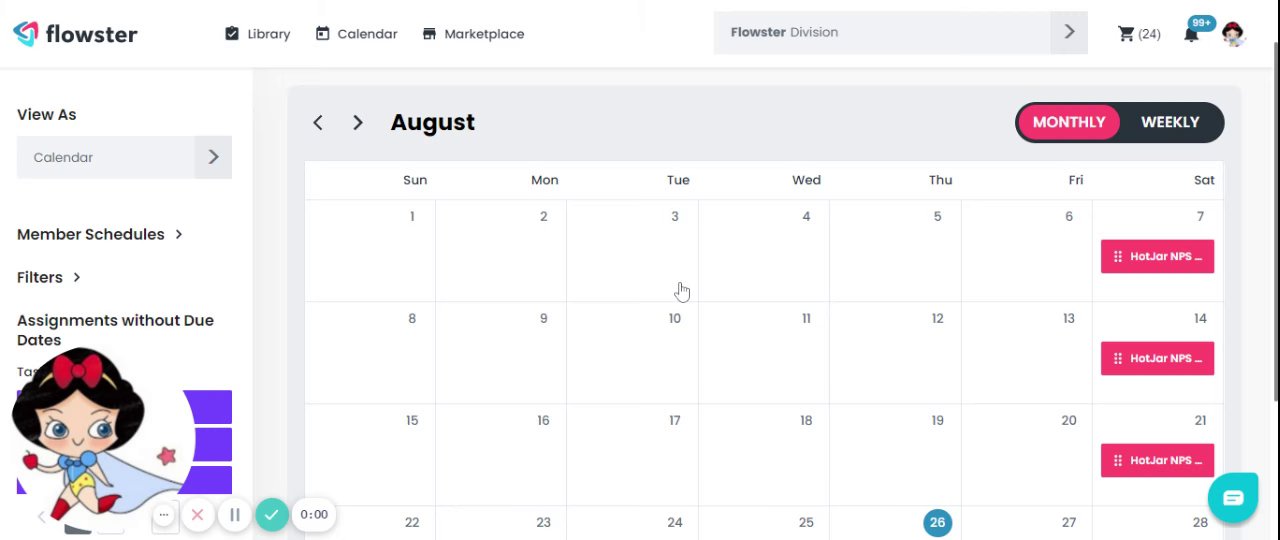Select today's date 26
Image resolution: width=1280 pixels, height=540 pixels.
pos(937,522)
